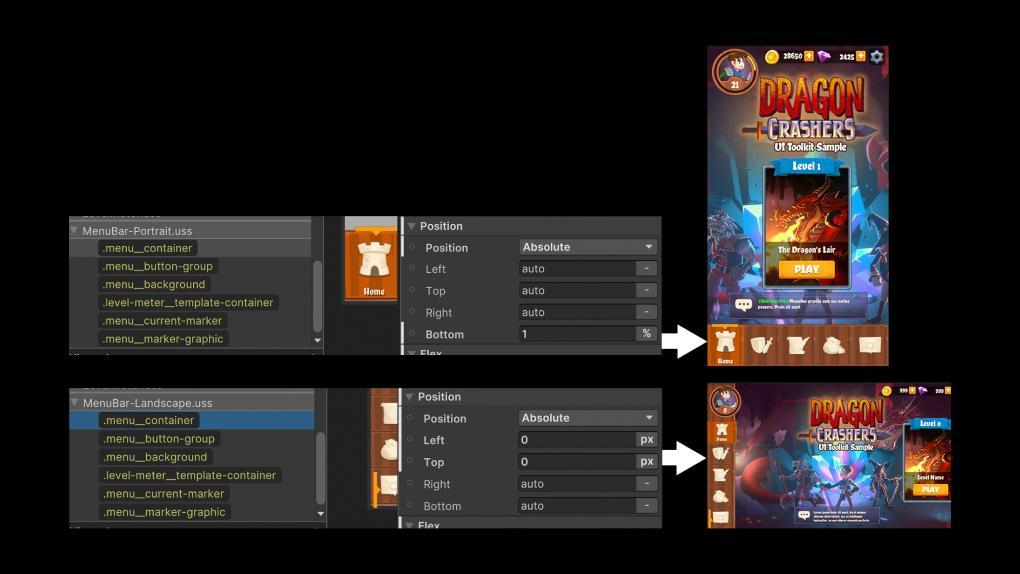Image resolution: width=1020 pixels, height=574 pixels.
Task: Click the landscape stylesheet list scrollbar
Action: click(320, 468)
